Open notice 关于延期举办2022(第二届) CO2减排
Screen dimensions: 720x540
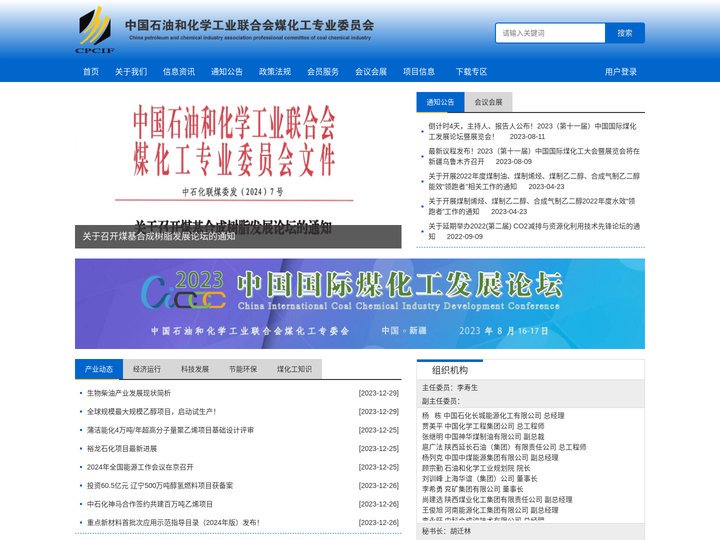pos(534,231)
